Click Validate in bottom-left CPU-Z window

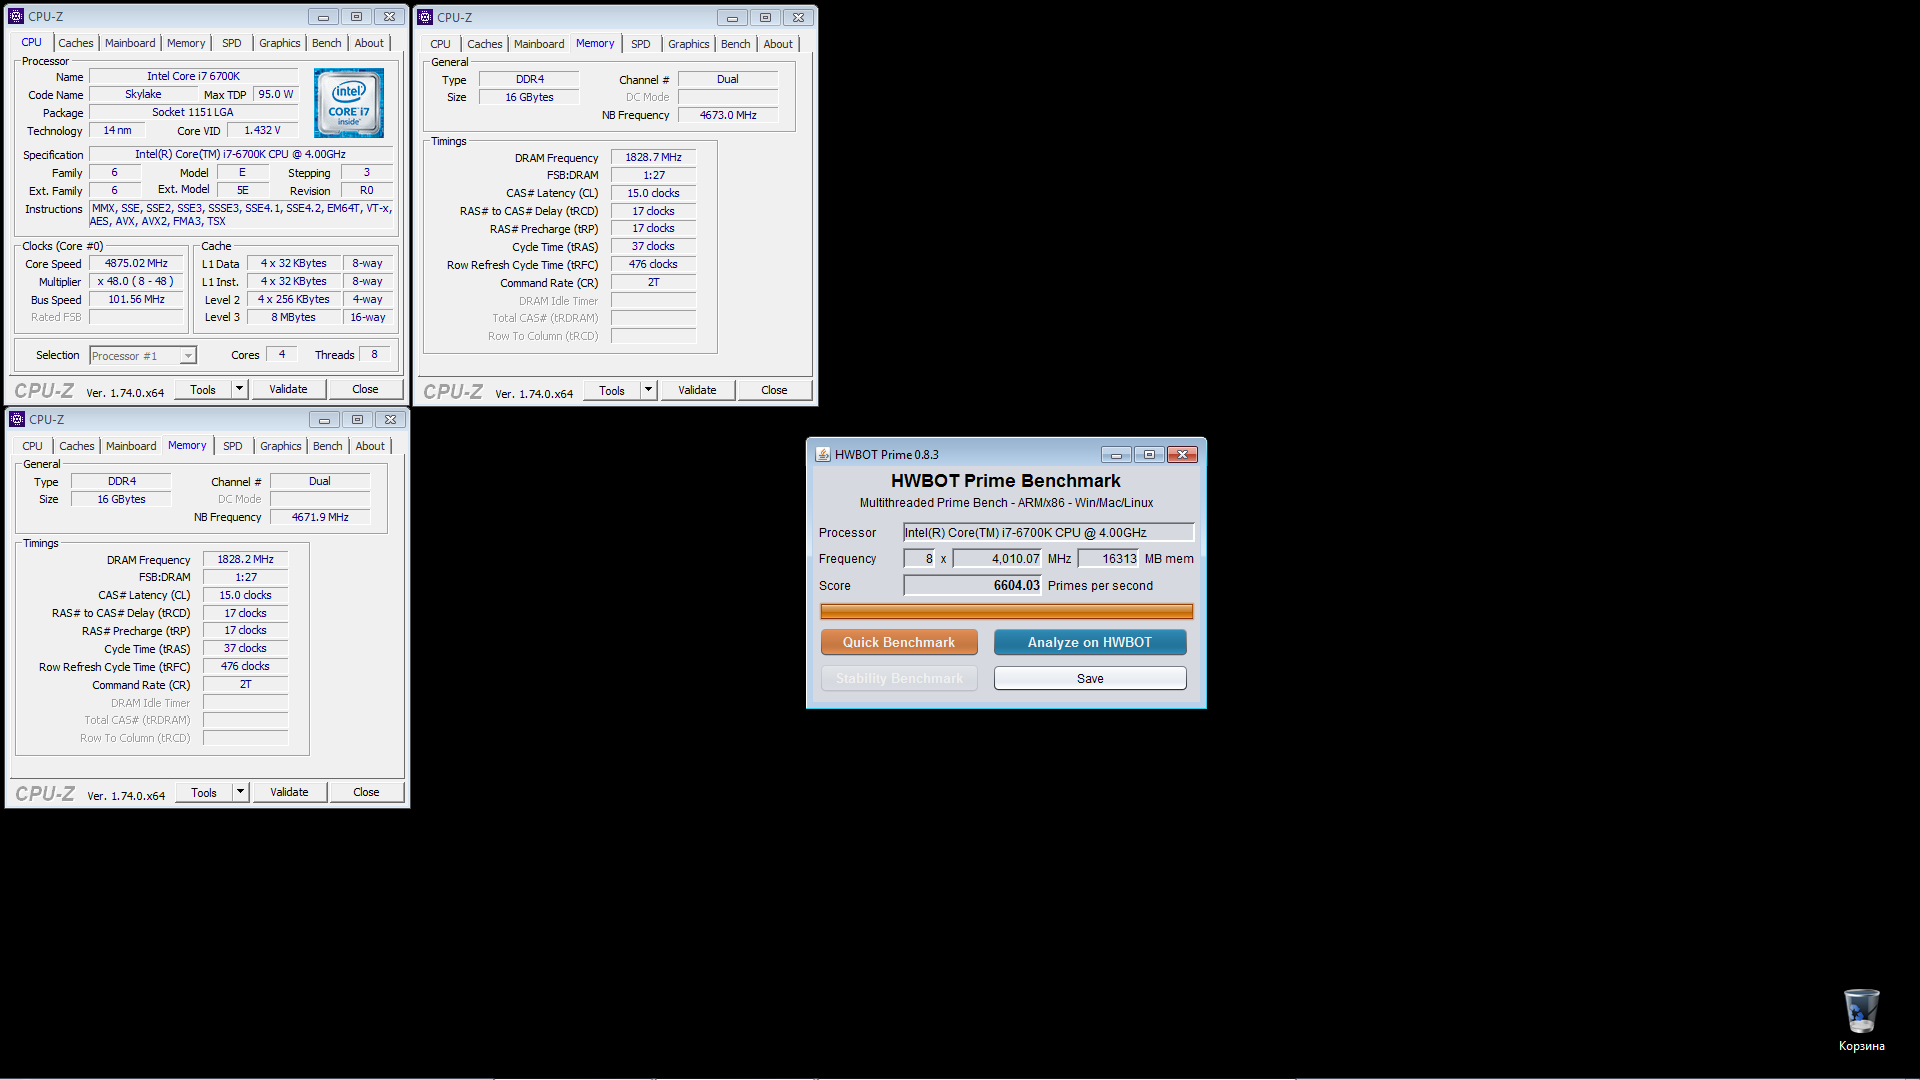289,792
